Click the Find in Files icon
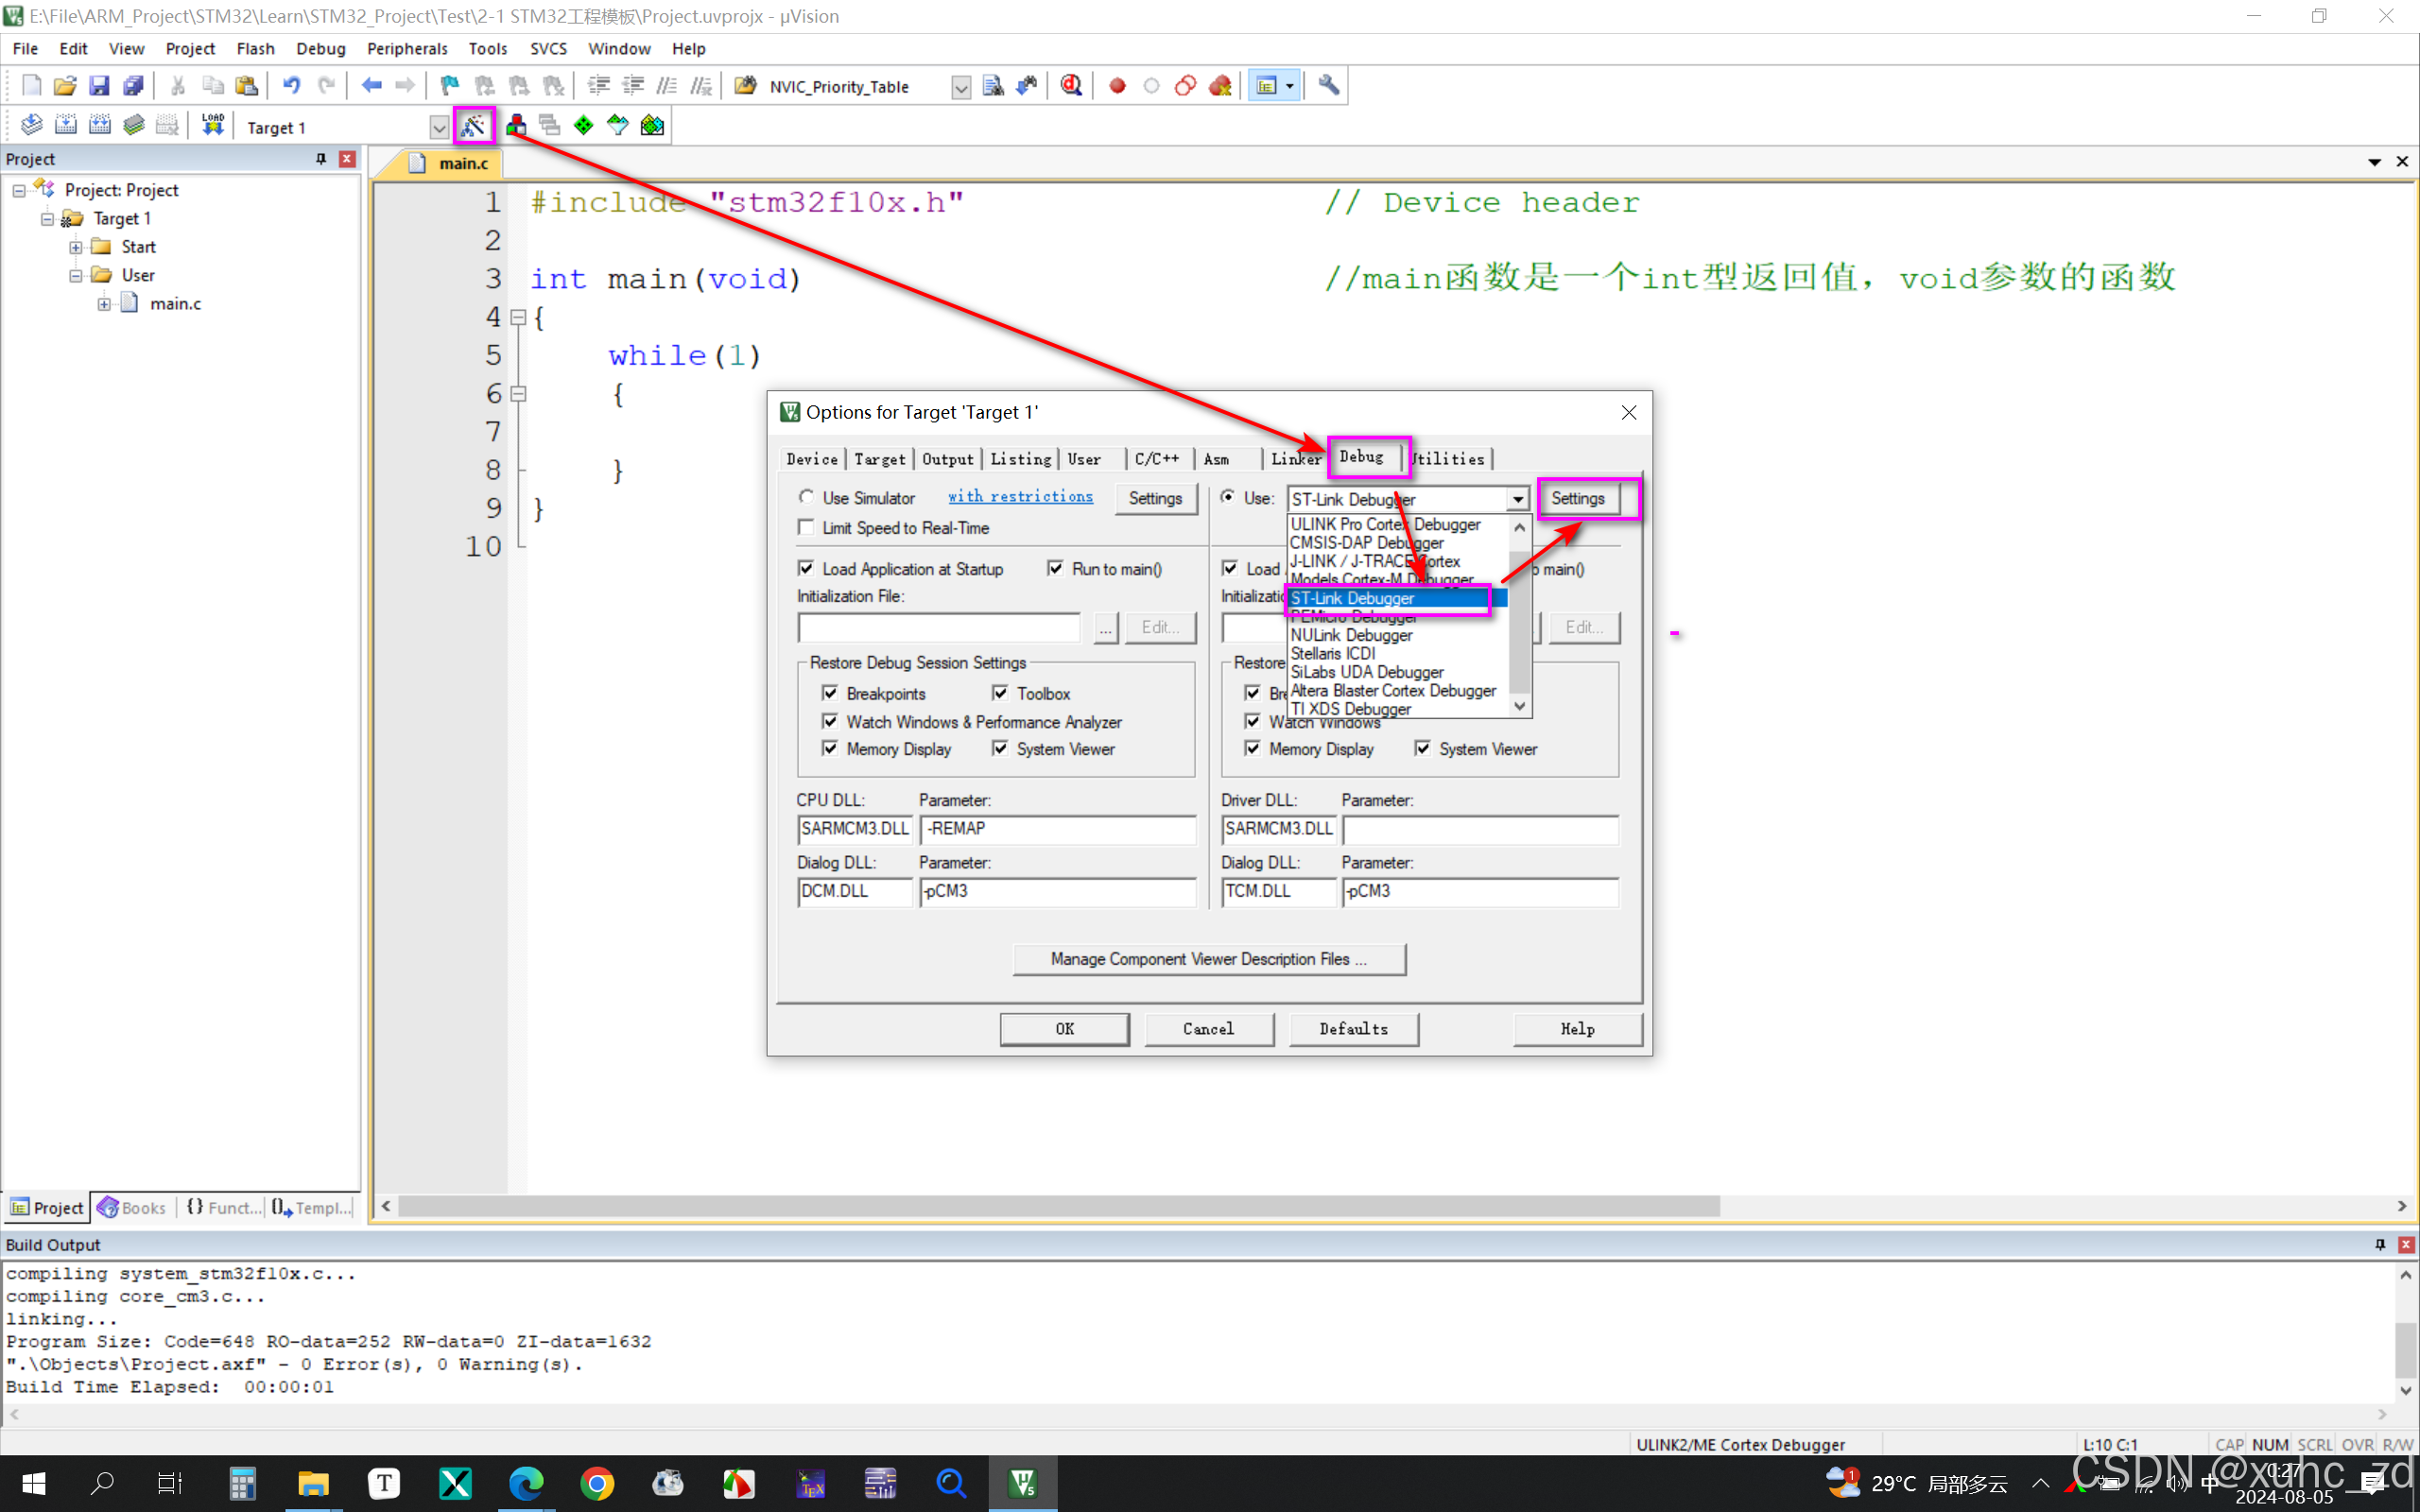2420x1512 pixels. pos(993,86)
